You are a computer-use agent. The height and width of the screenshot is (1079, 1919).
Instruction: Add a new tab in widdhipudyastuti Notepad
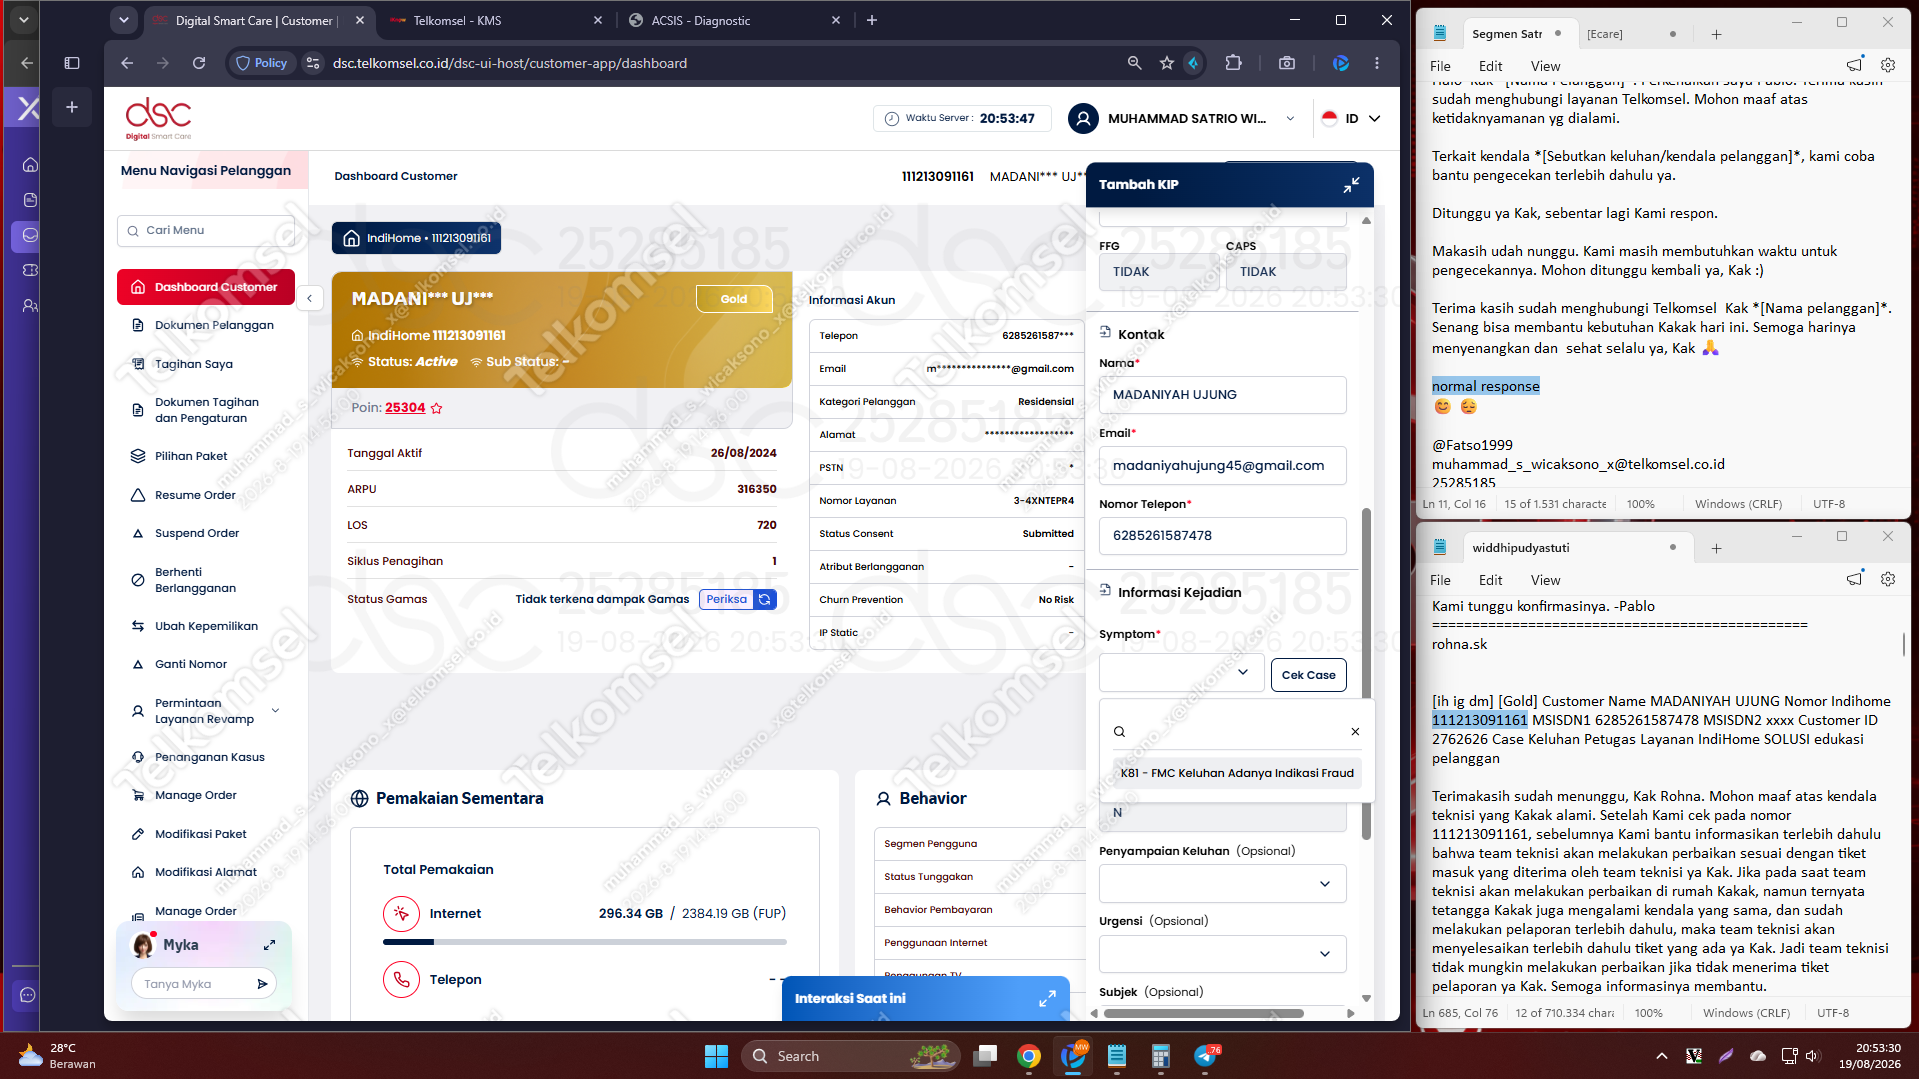click(x=1716, y=548)
